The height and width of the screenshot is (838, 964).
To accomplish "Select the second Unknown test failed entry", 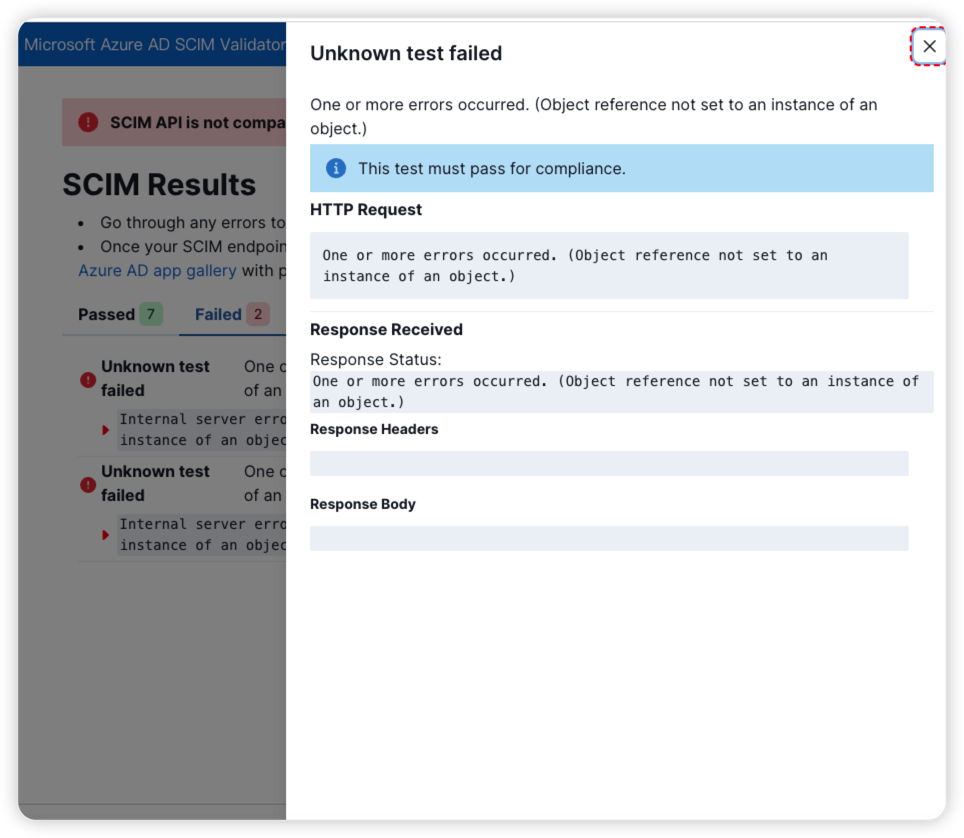I will (156, 483).
